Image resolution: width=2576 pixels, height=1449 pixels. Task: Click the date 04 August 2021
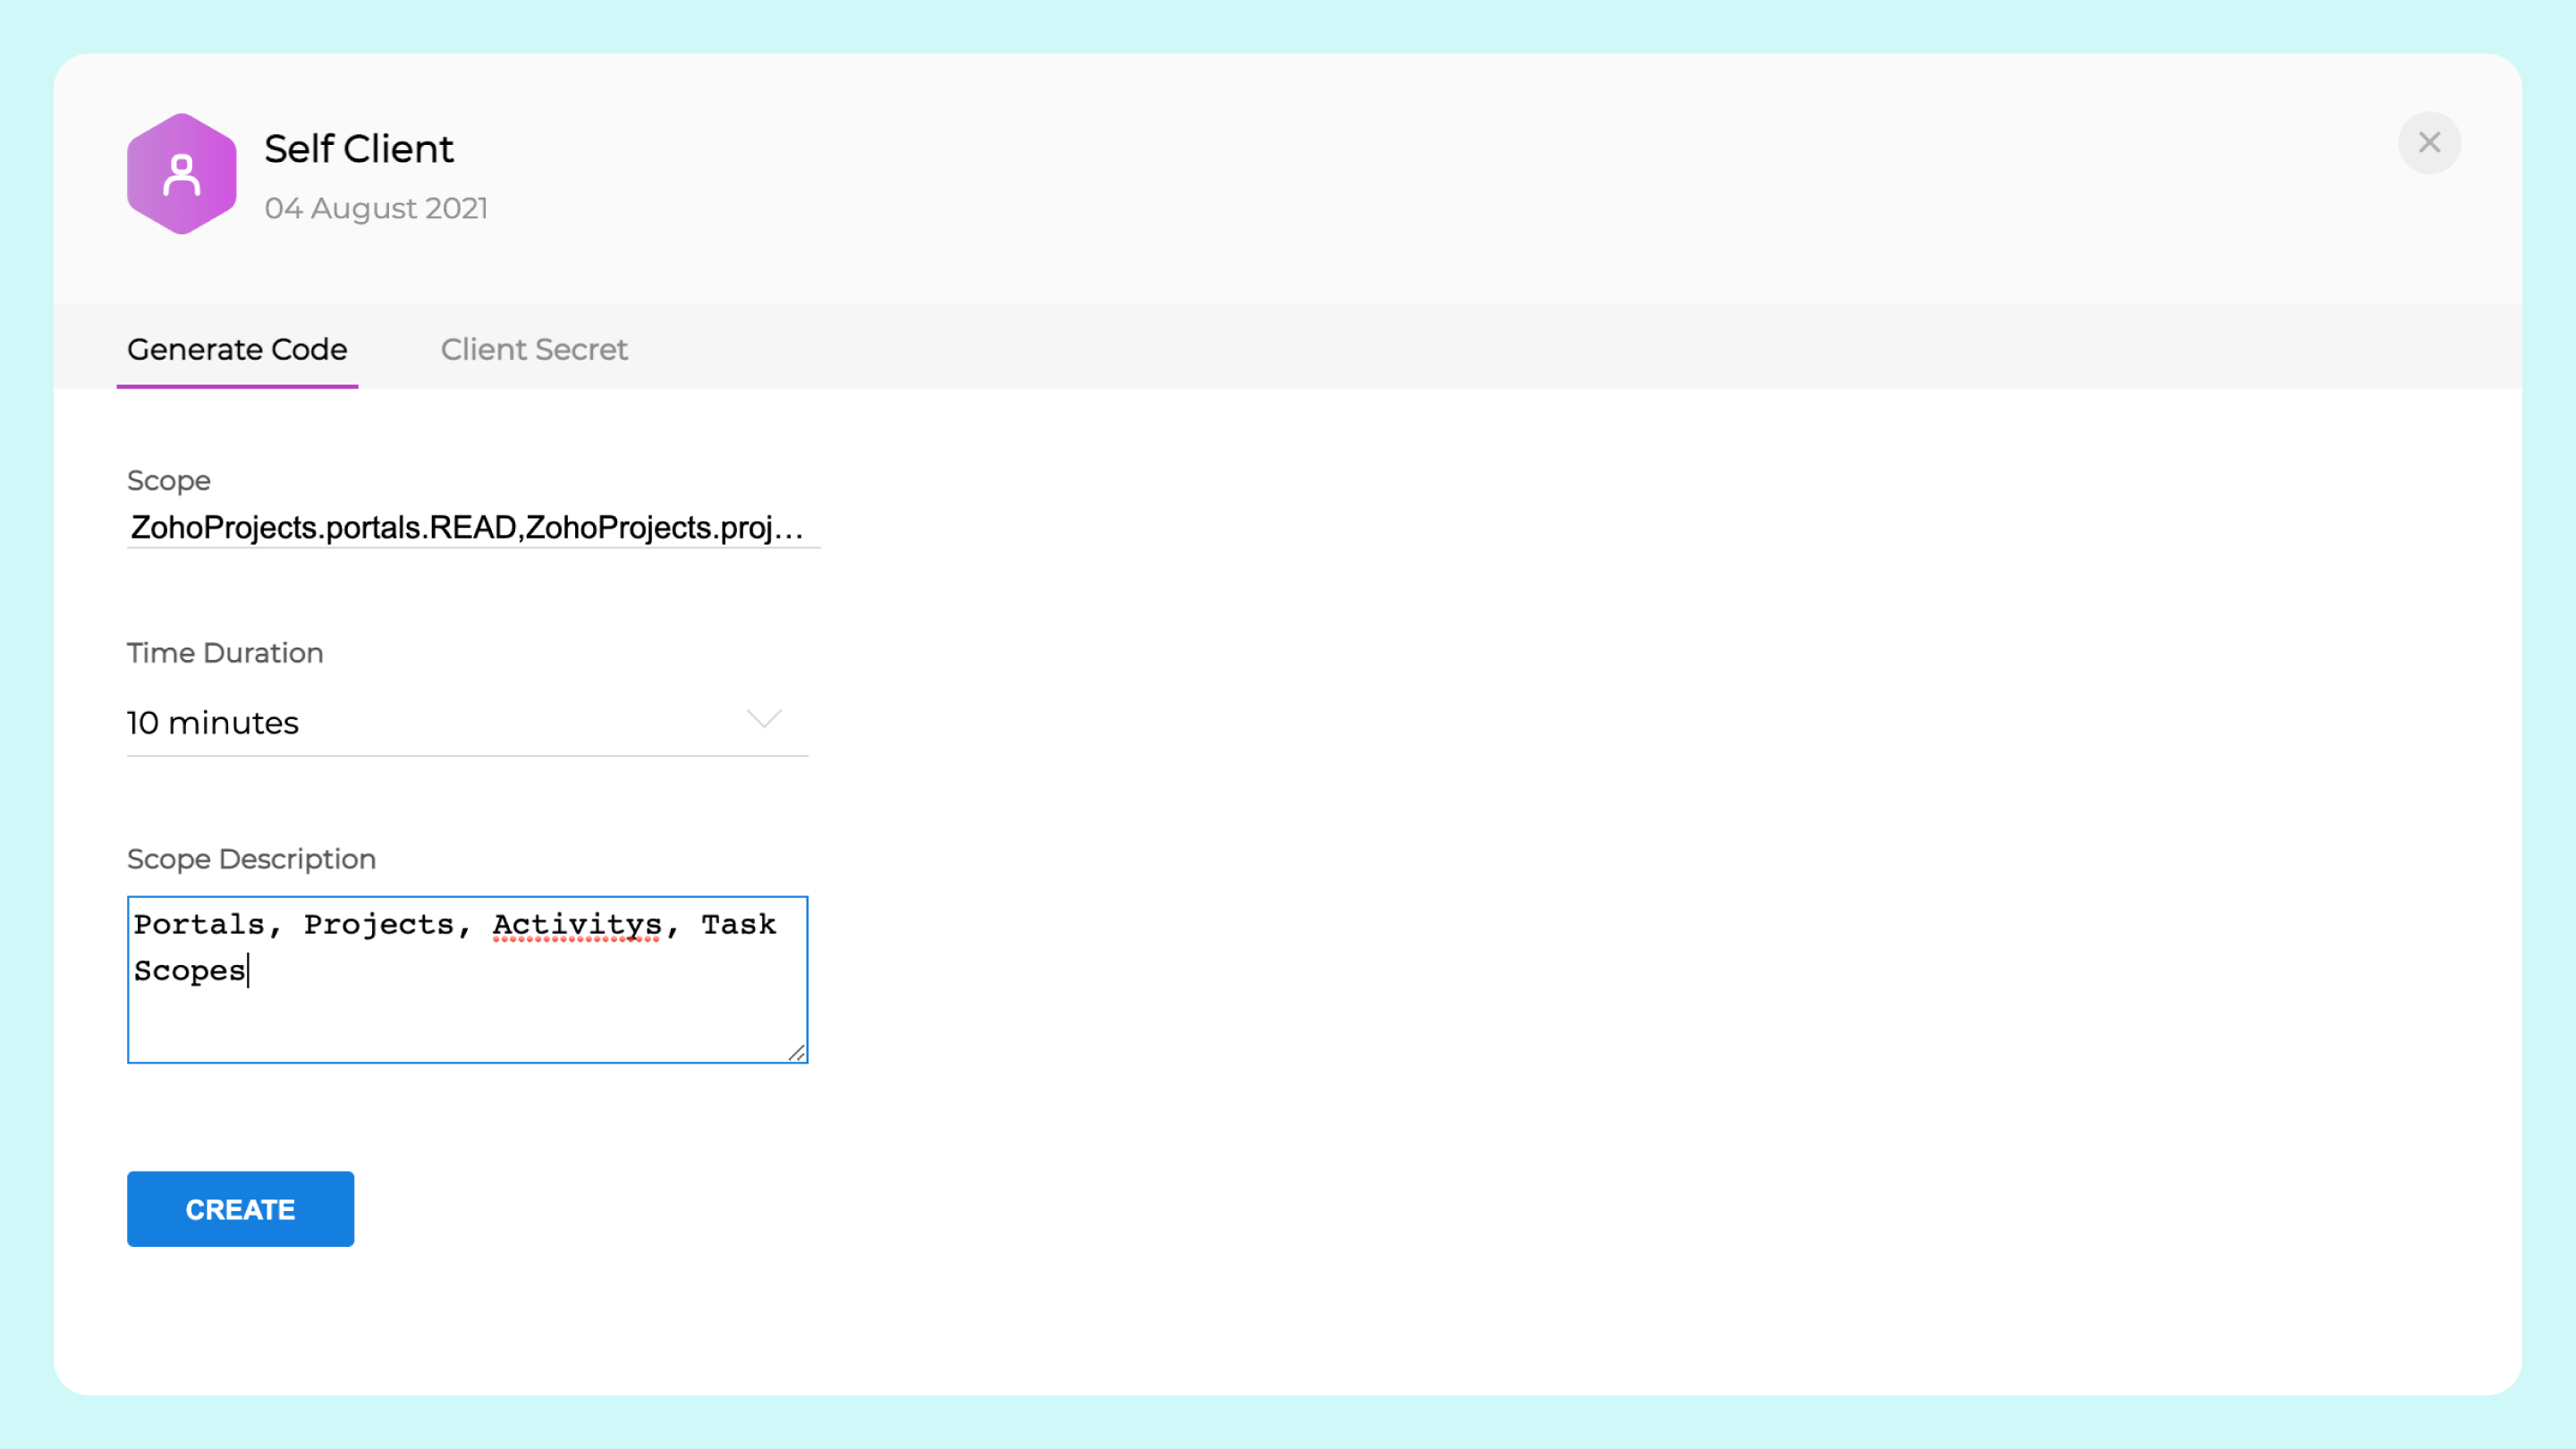tap(376, 208)
